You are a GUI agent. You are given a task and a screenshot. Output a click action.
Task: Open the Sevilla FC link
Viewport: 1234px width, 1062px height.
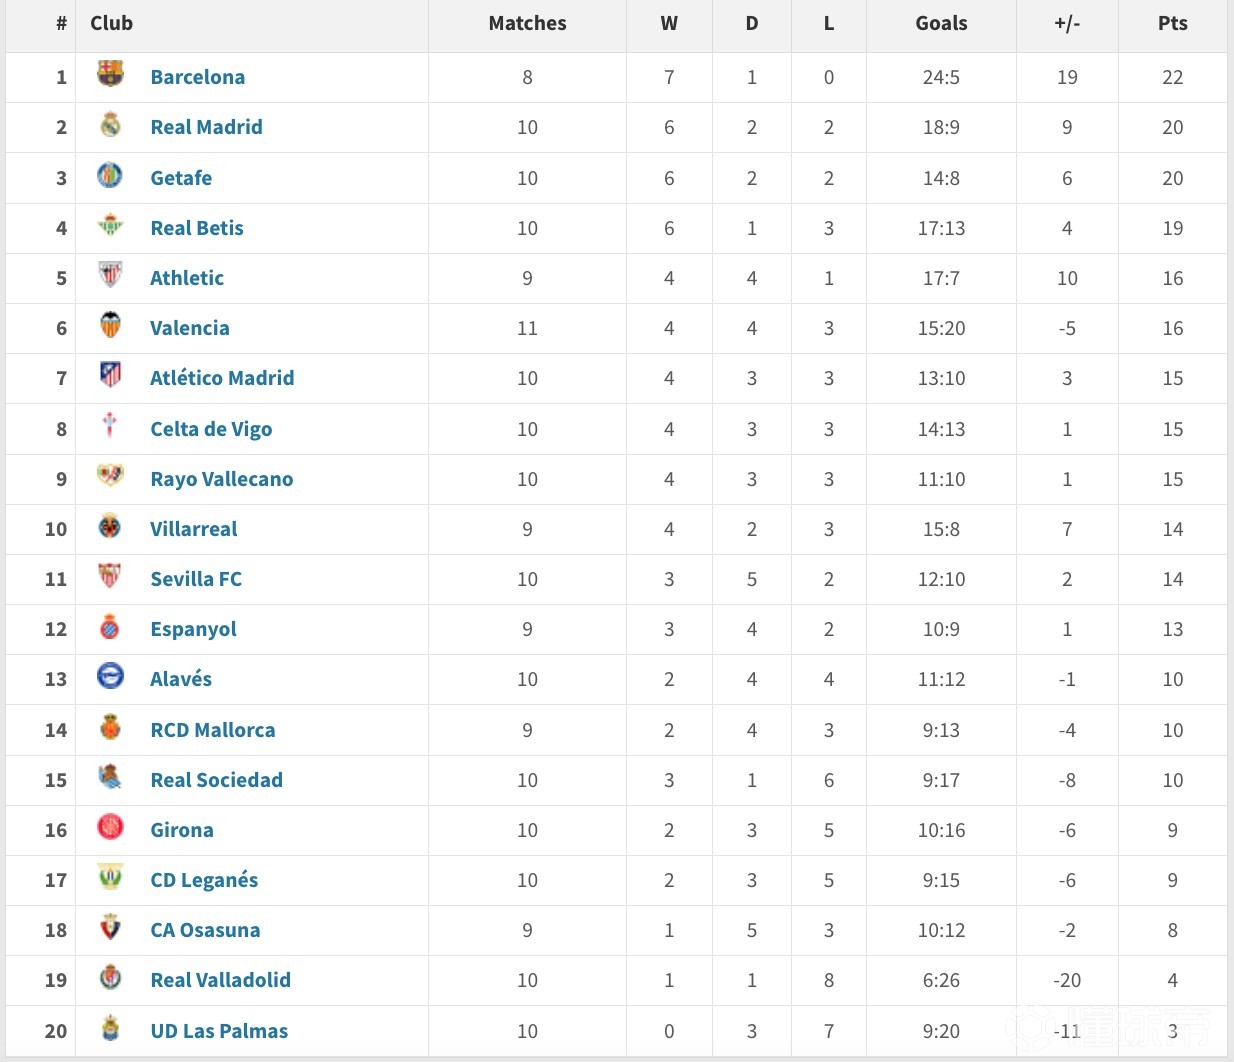(x=196, y=579)
